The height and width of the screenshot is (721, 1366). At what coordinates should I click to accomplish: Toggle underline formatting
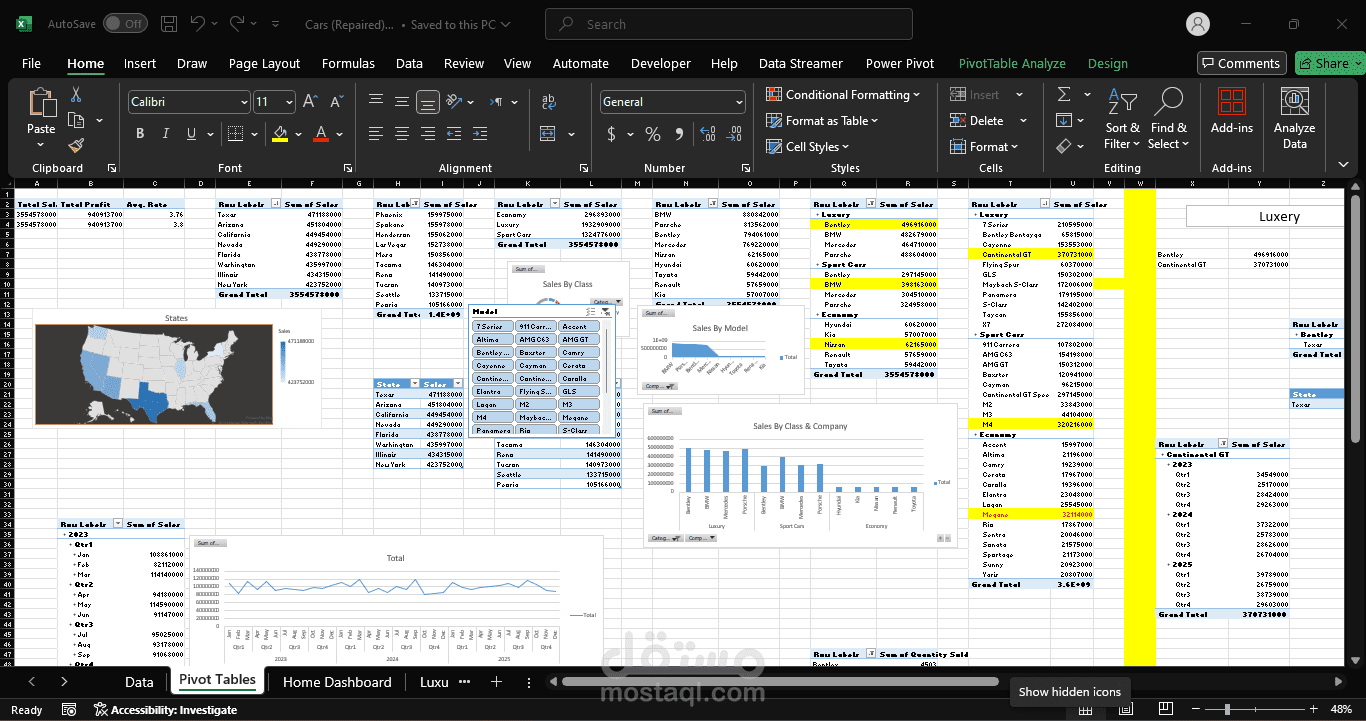pos(191,134)
